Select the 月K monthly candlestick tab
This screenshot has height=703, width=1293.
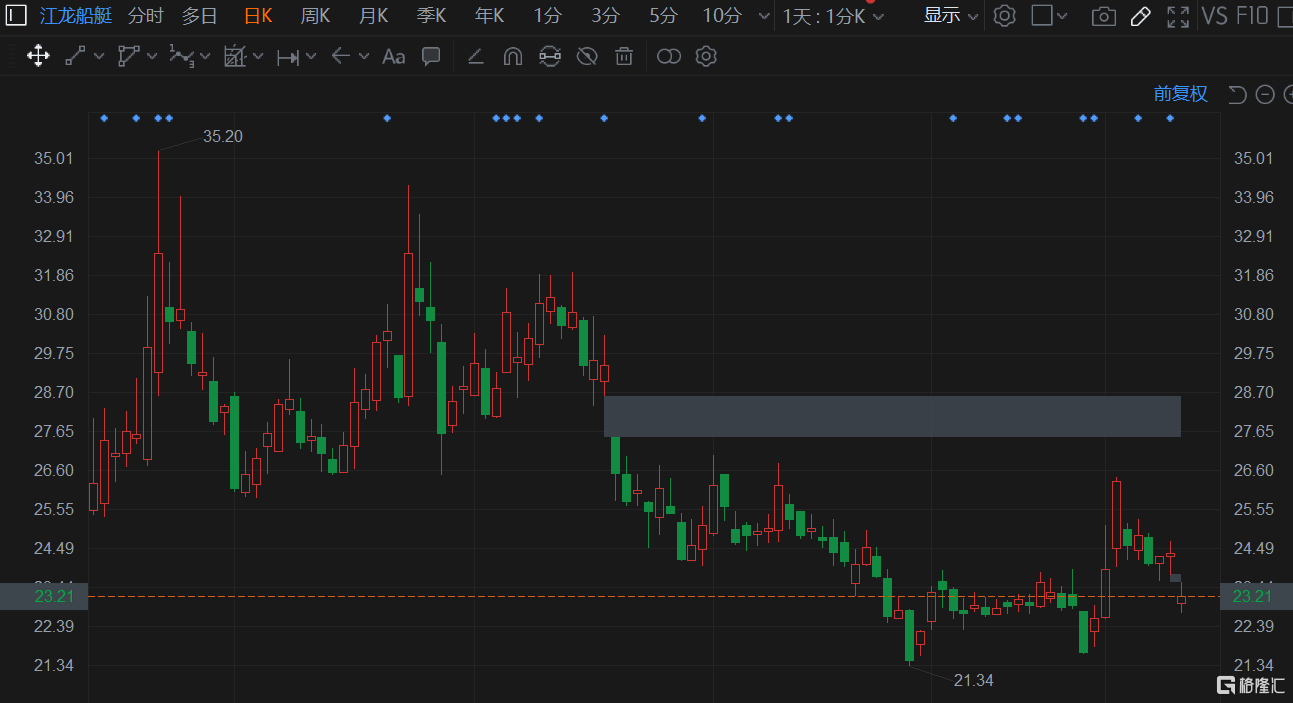373,15
